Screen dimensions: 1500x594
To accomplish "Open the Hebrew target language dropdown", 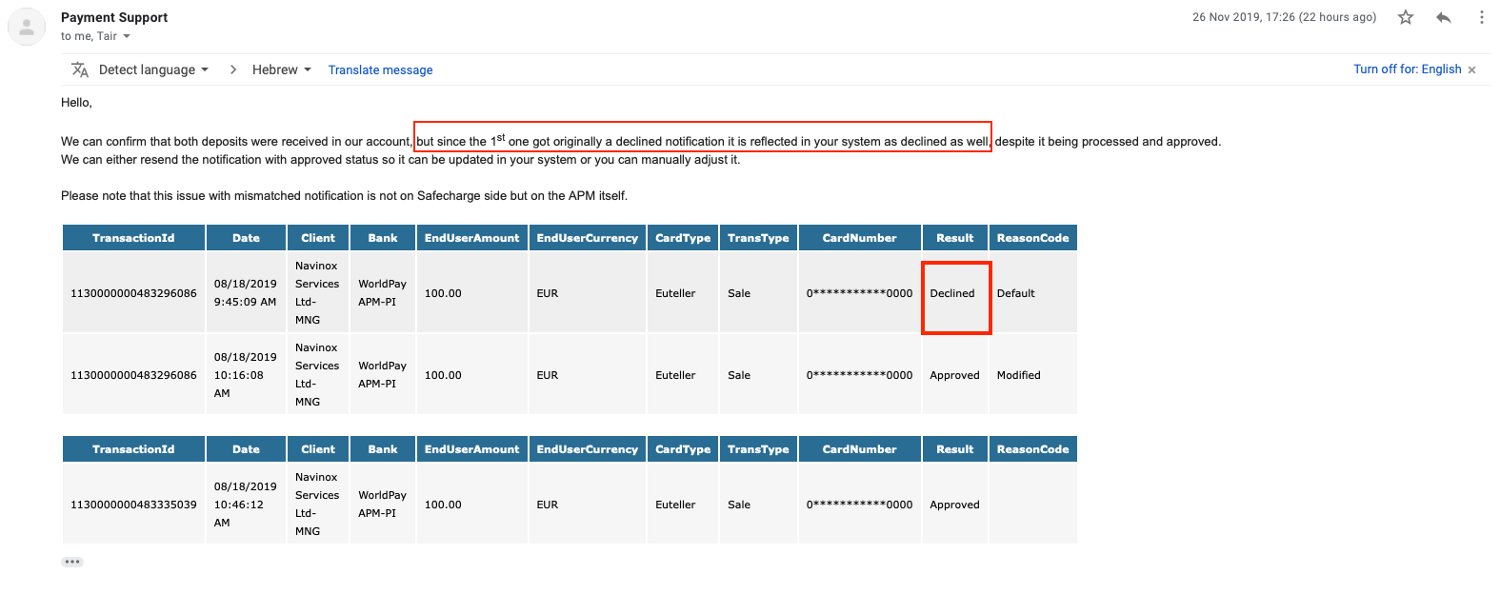I will (x=282, y=70).
